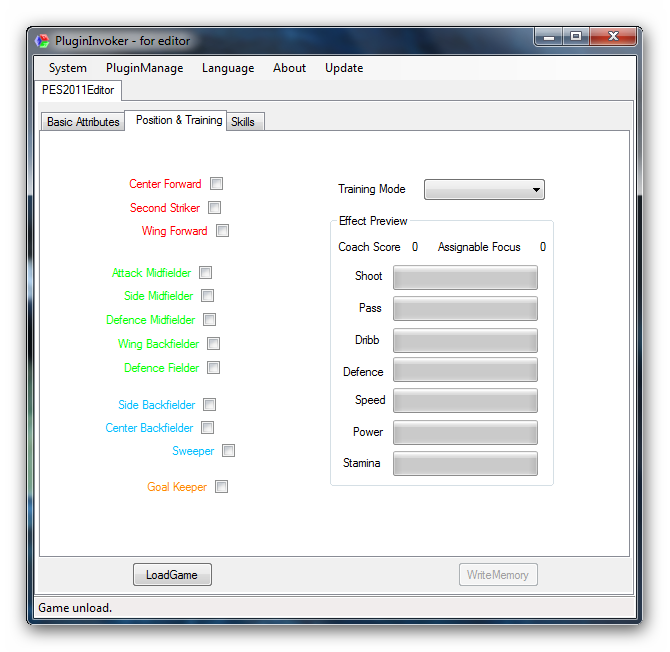Image resolution: width=670 pixels, height=652 pixels.
Task: Click the Dribb progress bar
Action: [465, 341]
